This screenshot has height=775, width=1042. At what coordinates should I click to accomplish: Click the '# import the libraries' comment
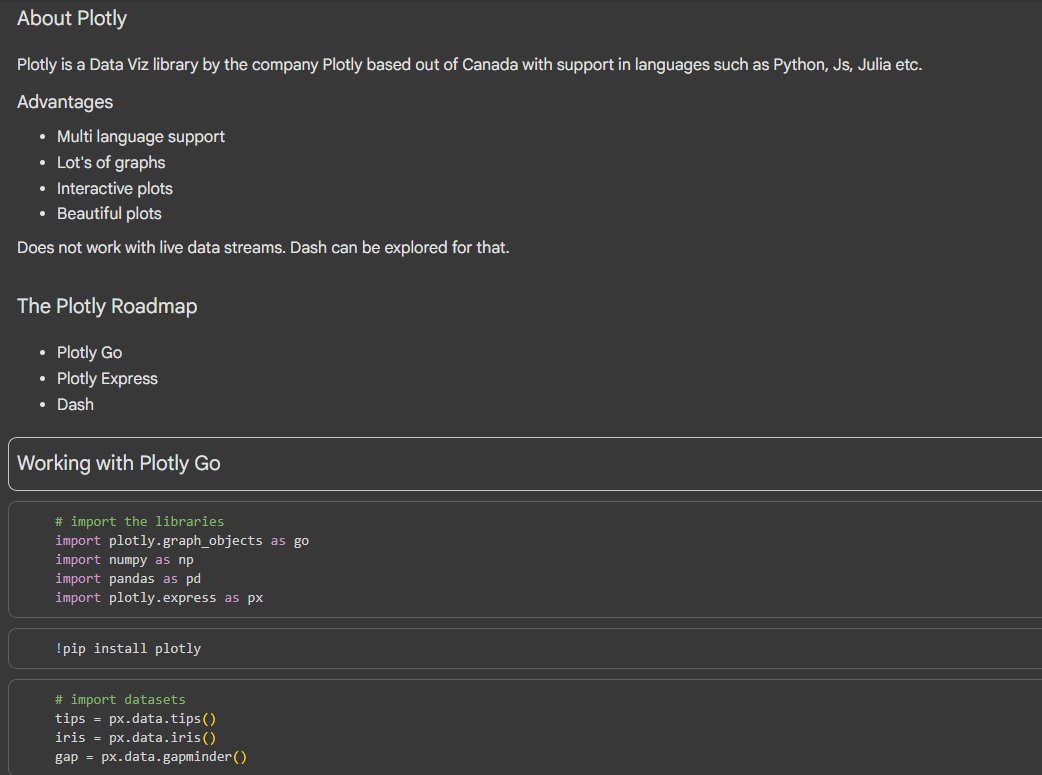pyautogui.click(x=140, y=522)
